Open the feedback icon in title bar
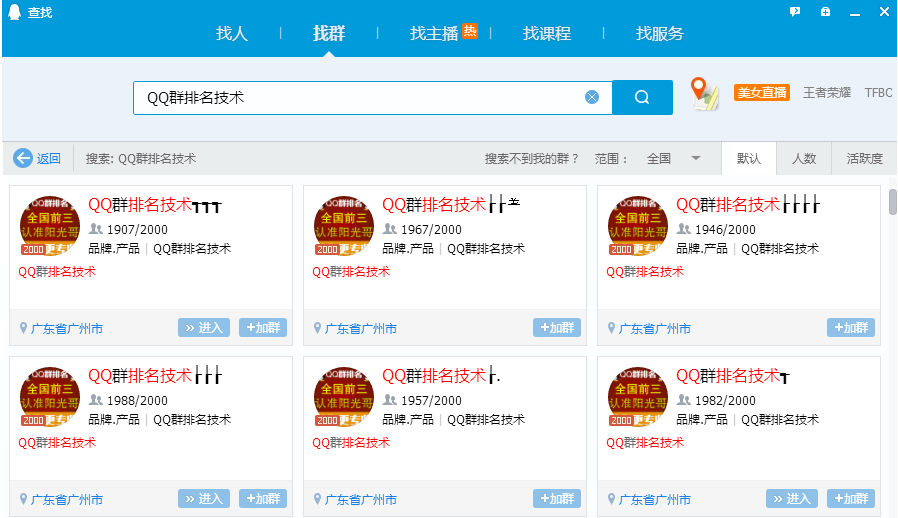898x518 pixels. (x=795, y=12)
